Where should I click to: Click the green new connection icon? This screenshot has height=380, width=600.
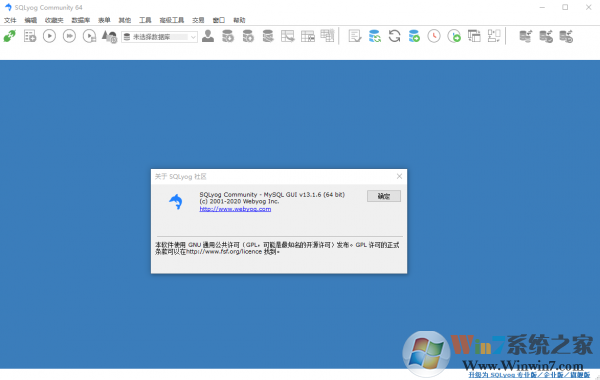tap(10, 36)
